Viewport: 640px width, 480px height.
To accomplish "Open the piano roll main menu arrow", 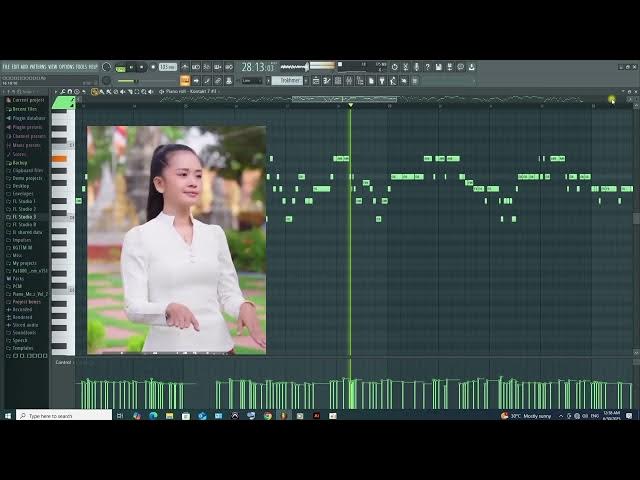I will 57,92.
